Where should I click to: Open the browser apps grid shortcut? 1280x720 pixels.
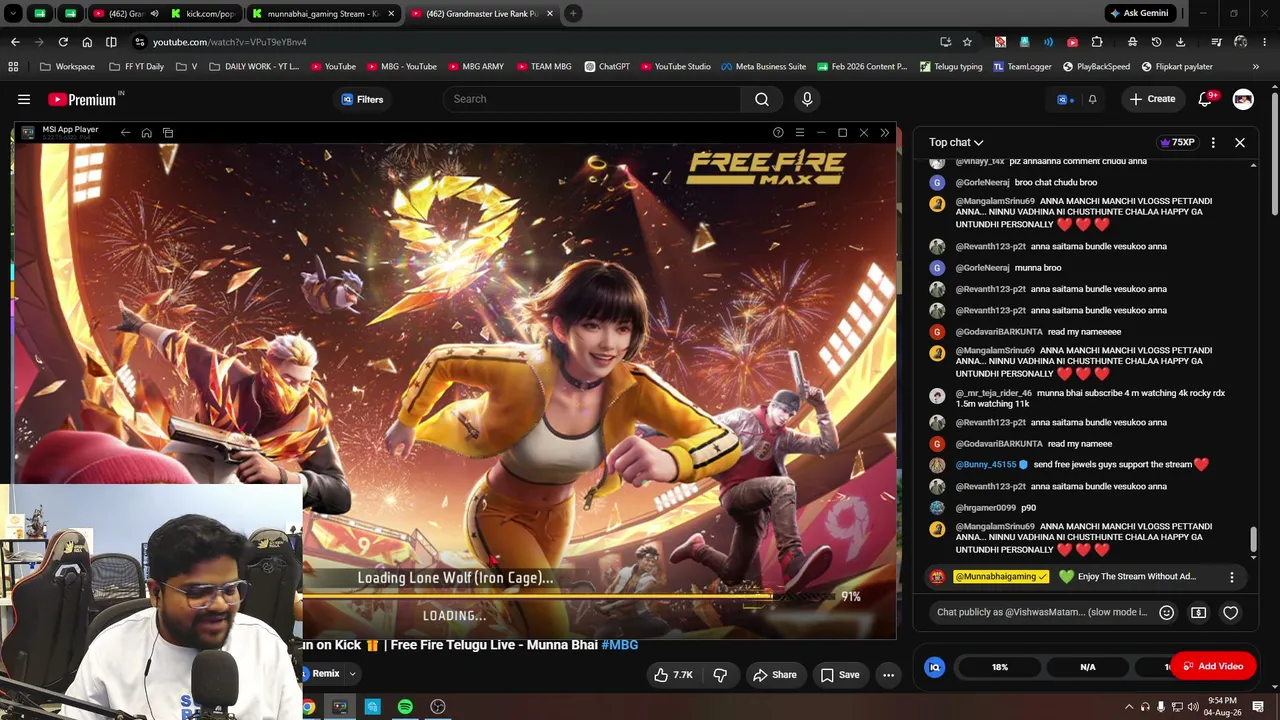13,67
